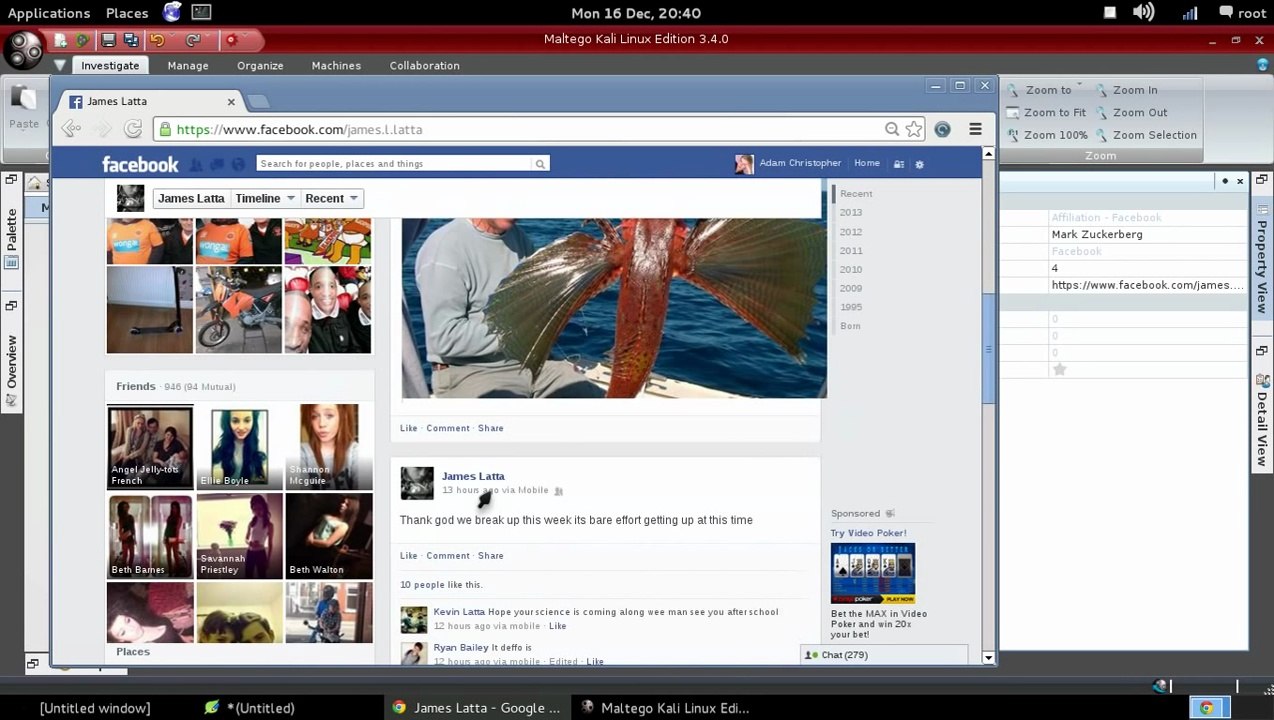
Task: Go to Facebook Home
Action: tap(867, 163)
